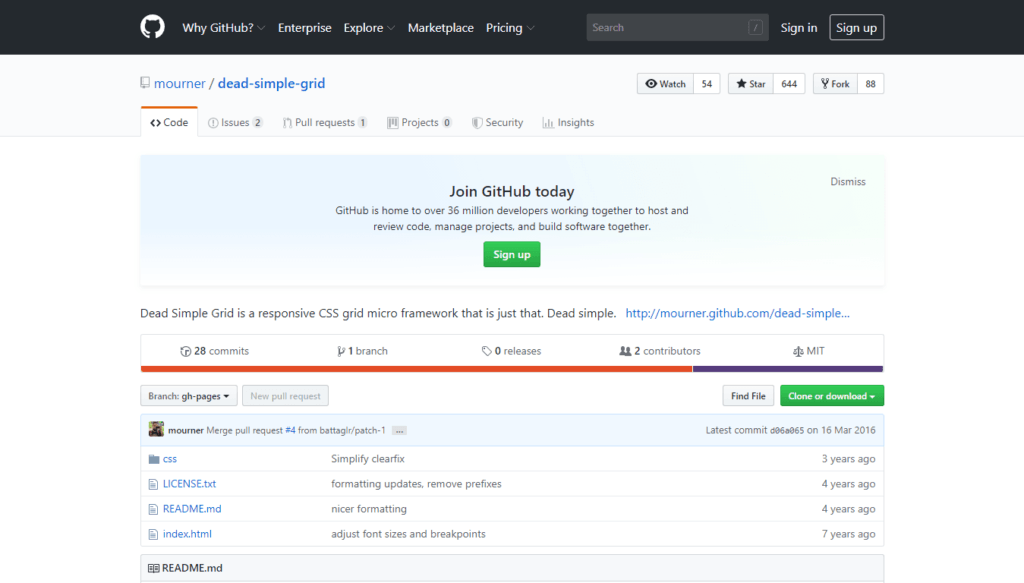Screen dimensions: 1024x583
Task: Switch to the Issues tab
Action: [x=235, y=122]
